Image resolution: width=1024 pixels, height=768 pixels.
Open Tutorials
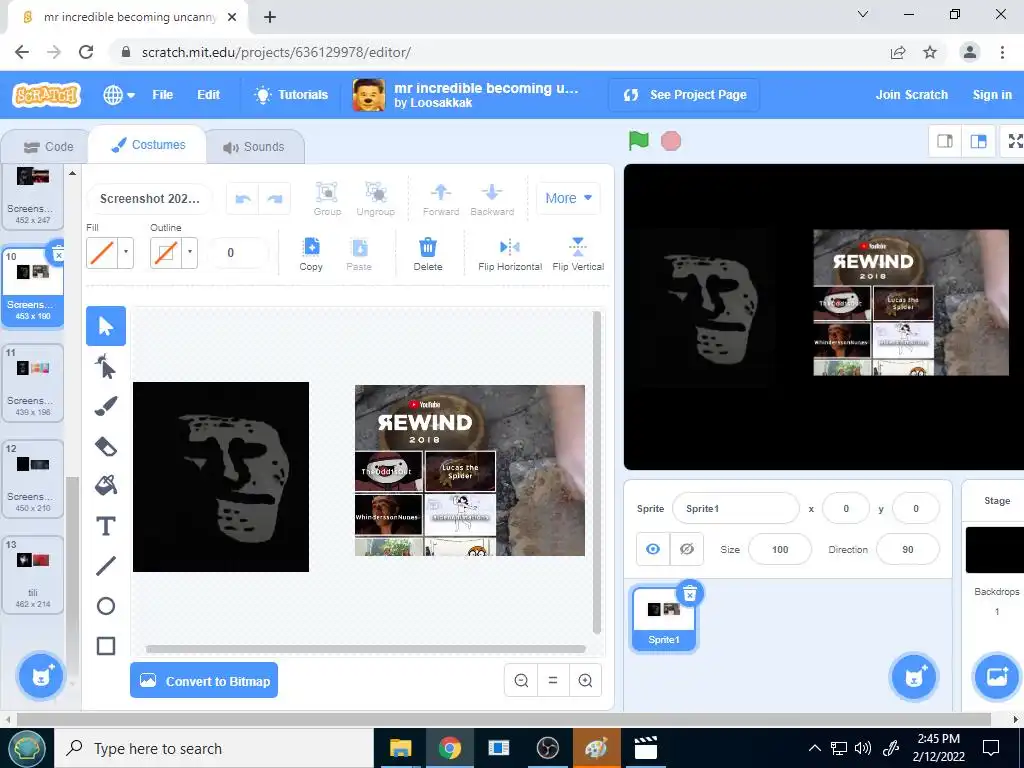tap(291, 95)
